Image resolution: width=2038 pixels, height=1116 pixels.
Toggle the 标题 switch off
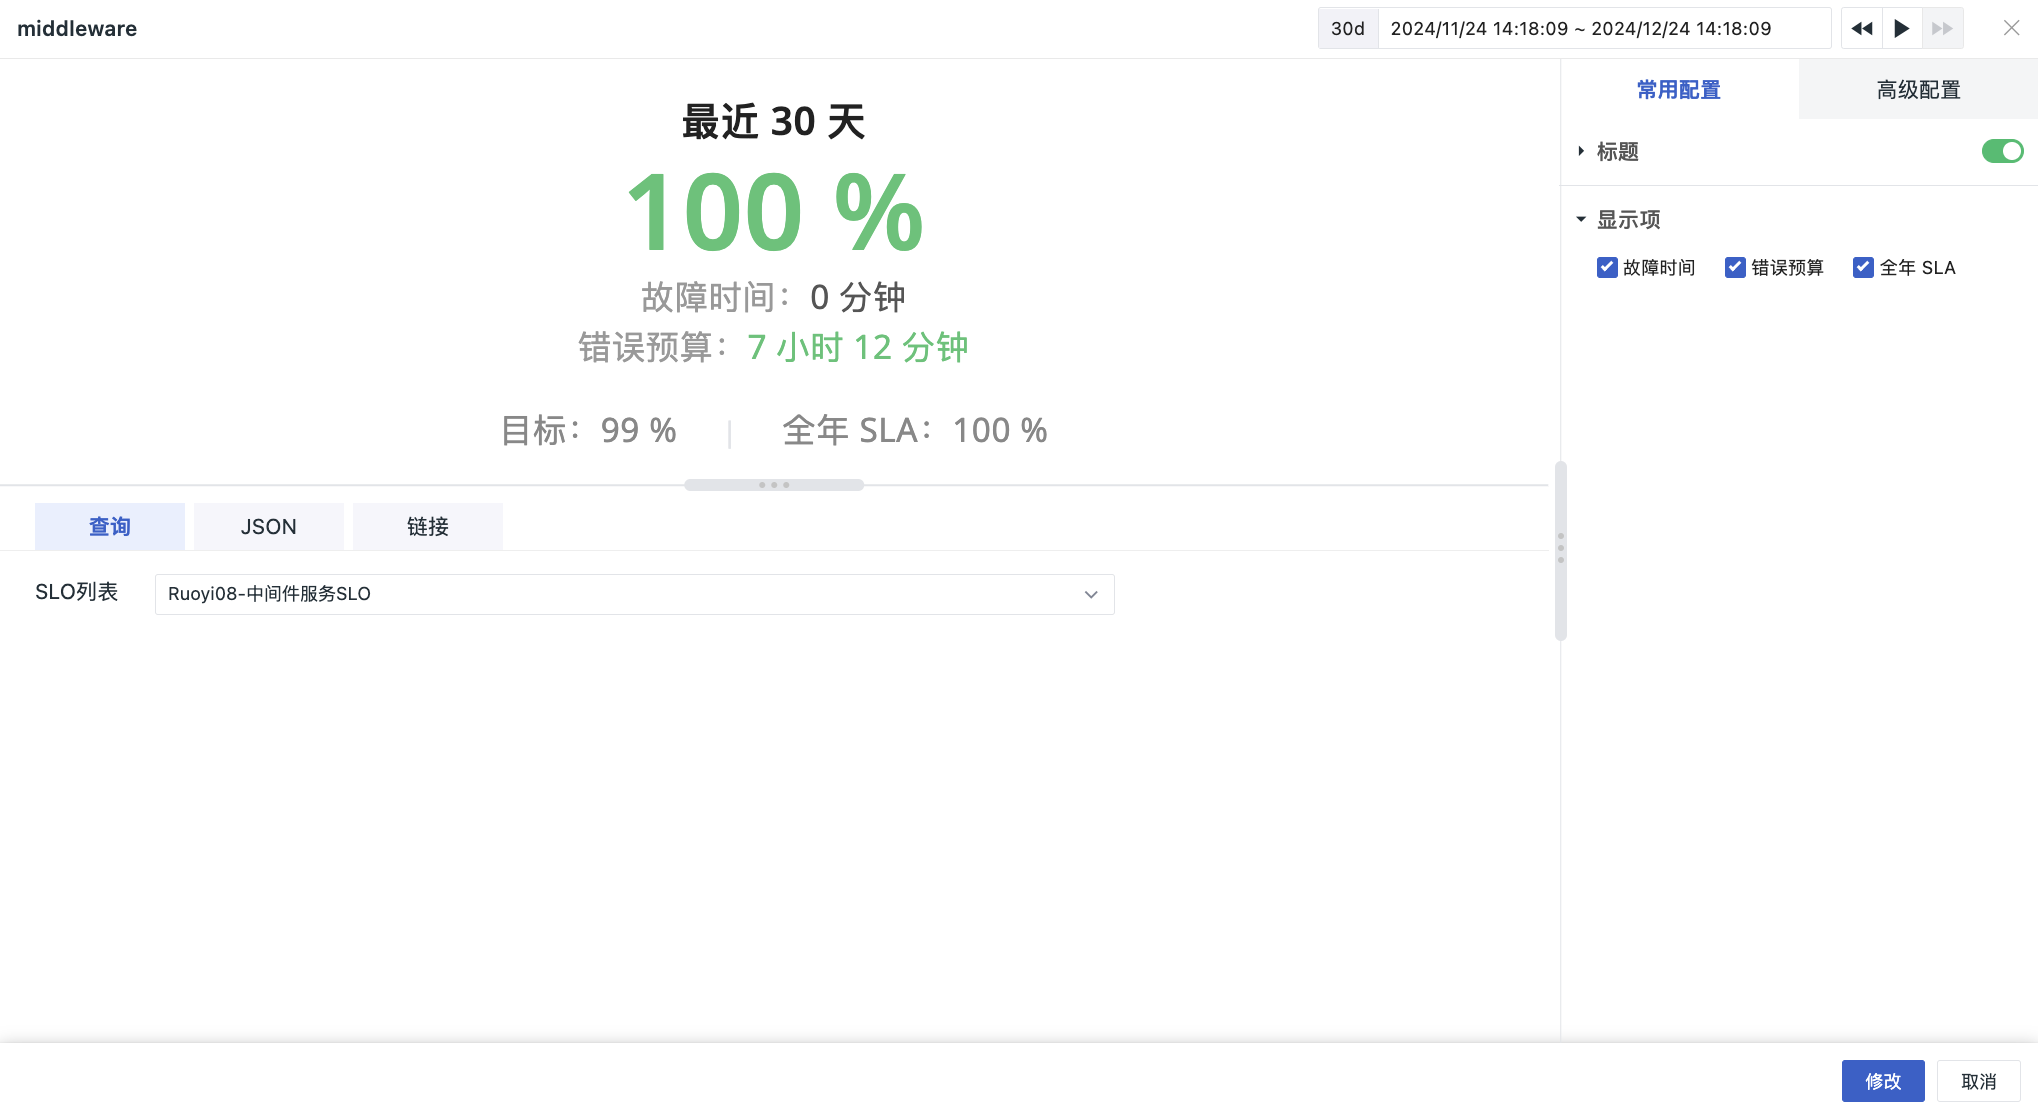point(2002,151)
